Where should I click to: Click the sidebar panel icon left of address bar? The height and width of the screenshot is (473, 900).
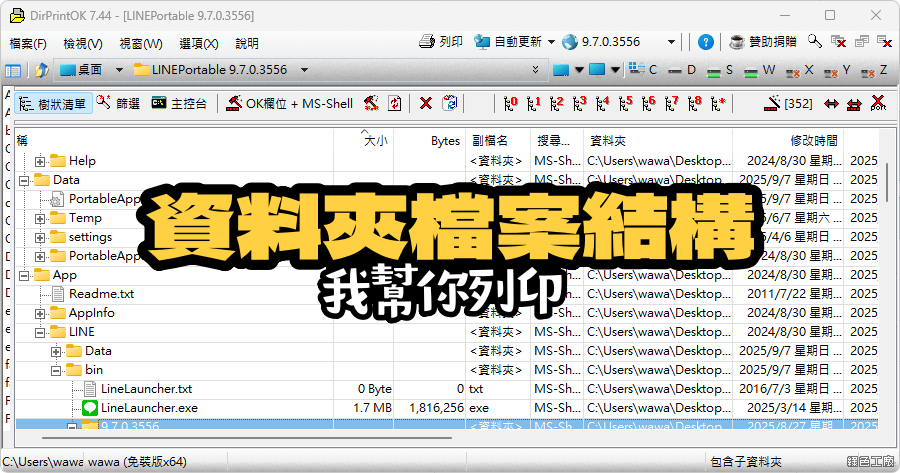pos(13,71)
